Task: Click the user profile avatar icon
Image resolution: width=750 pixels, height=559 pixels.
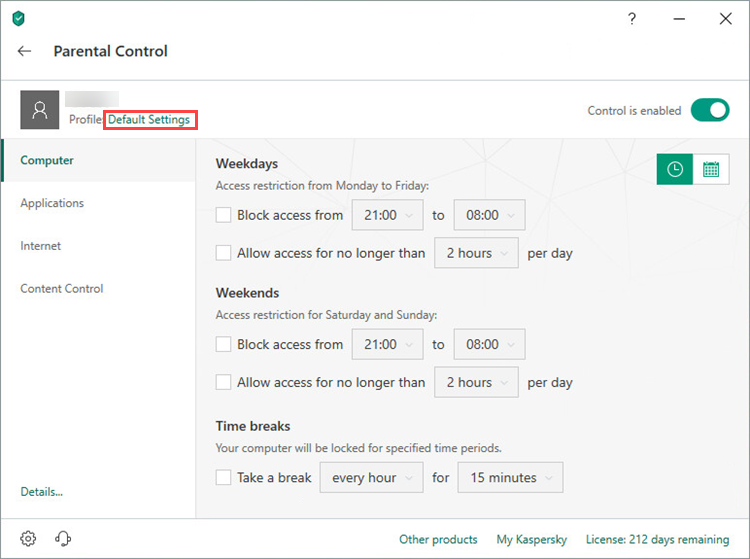Action: pos(40,110)
